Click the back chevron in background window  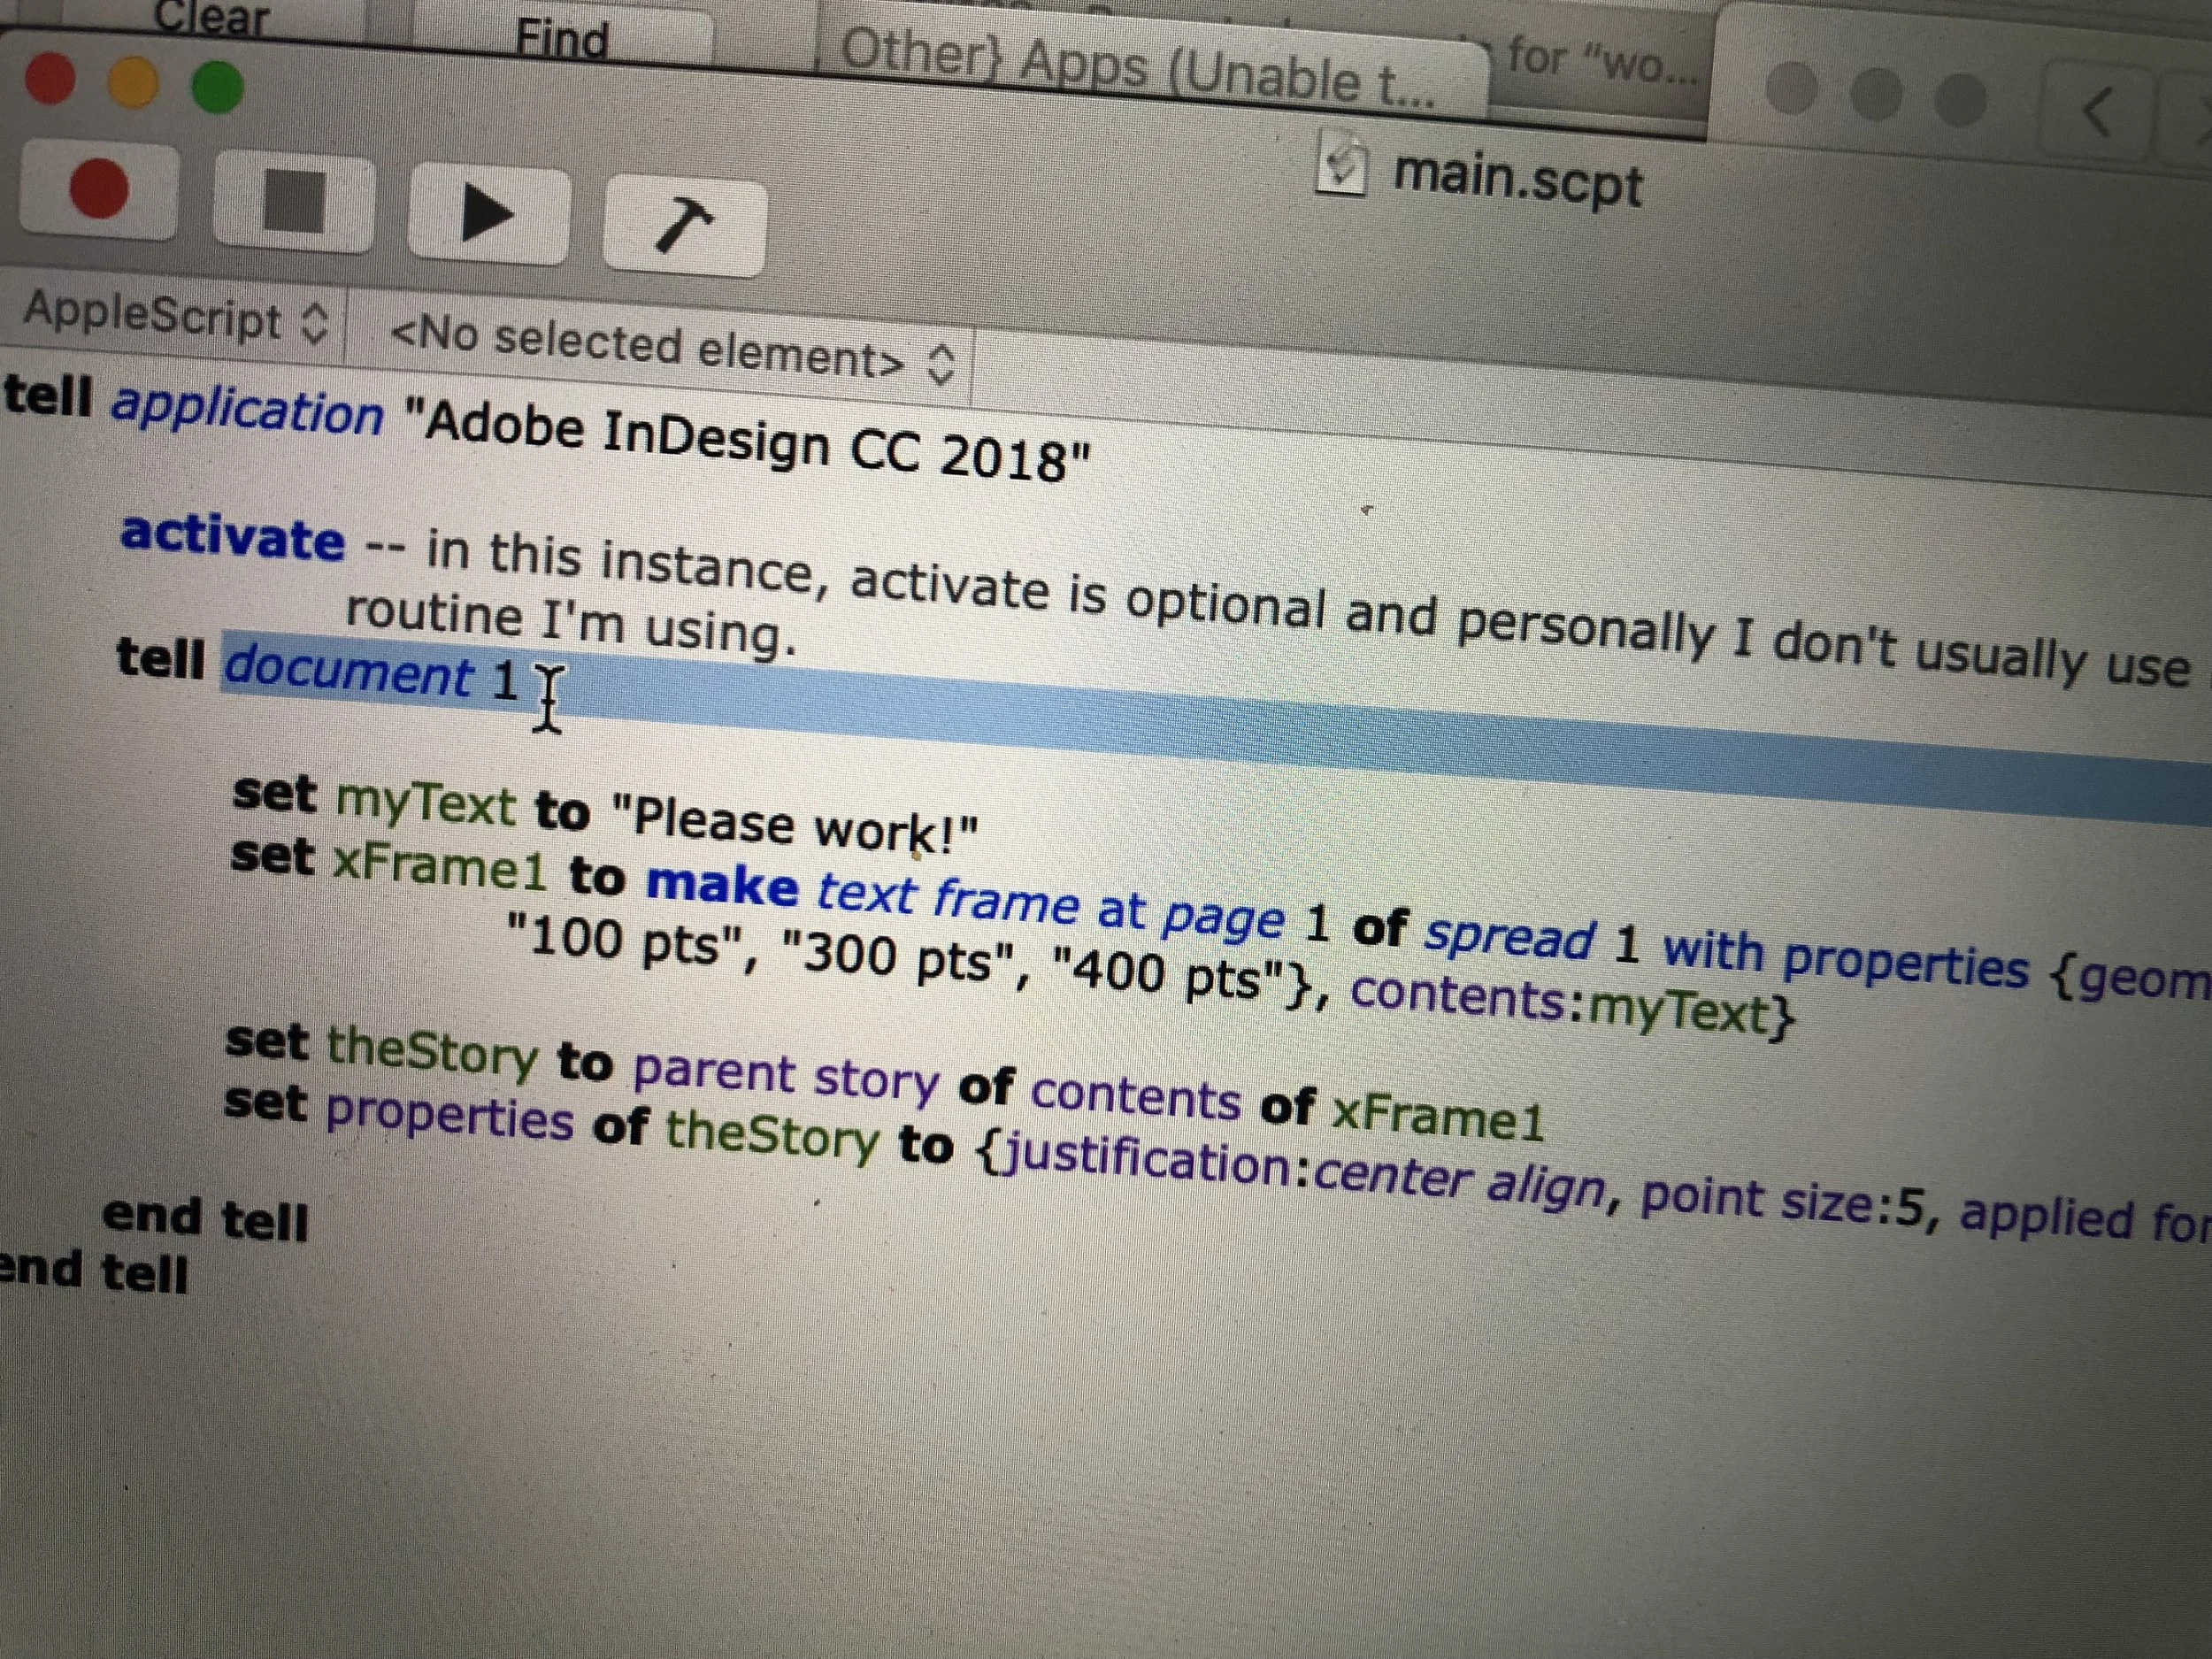coord(2098,111)
